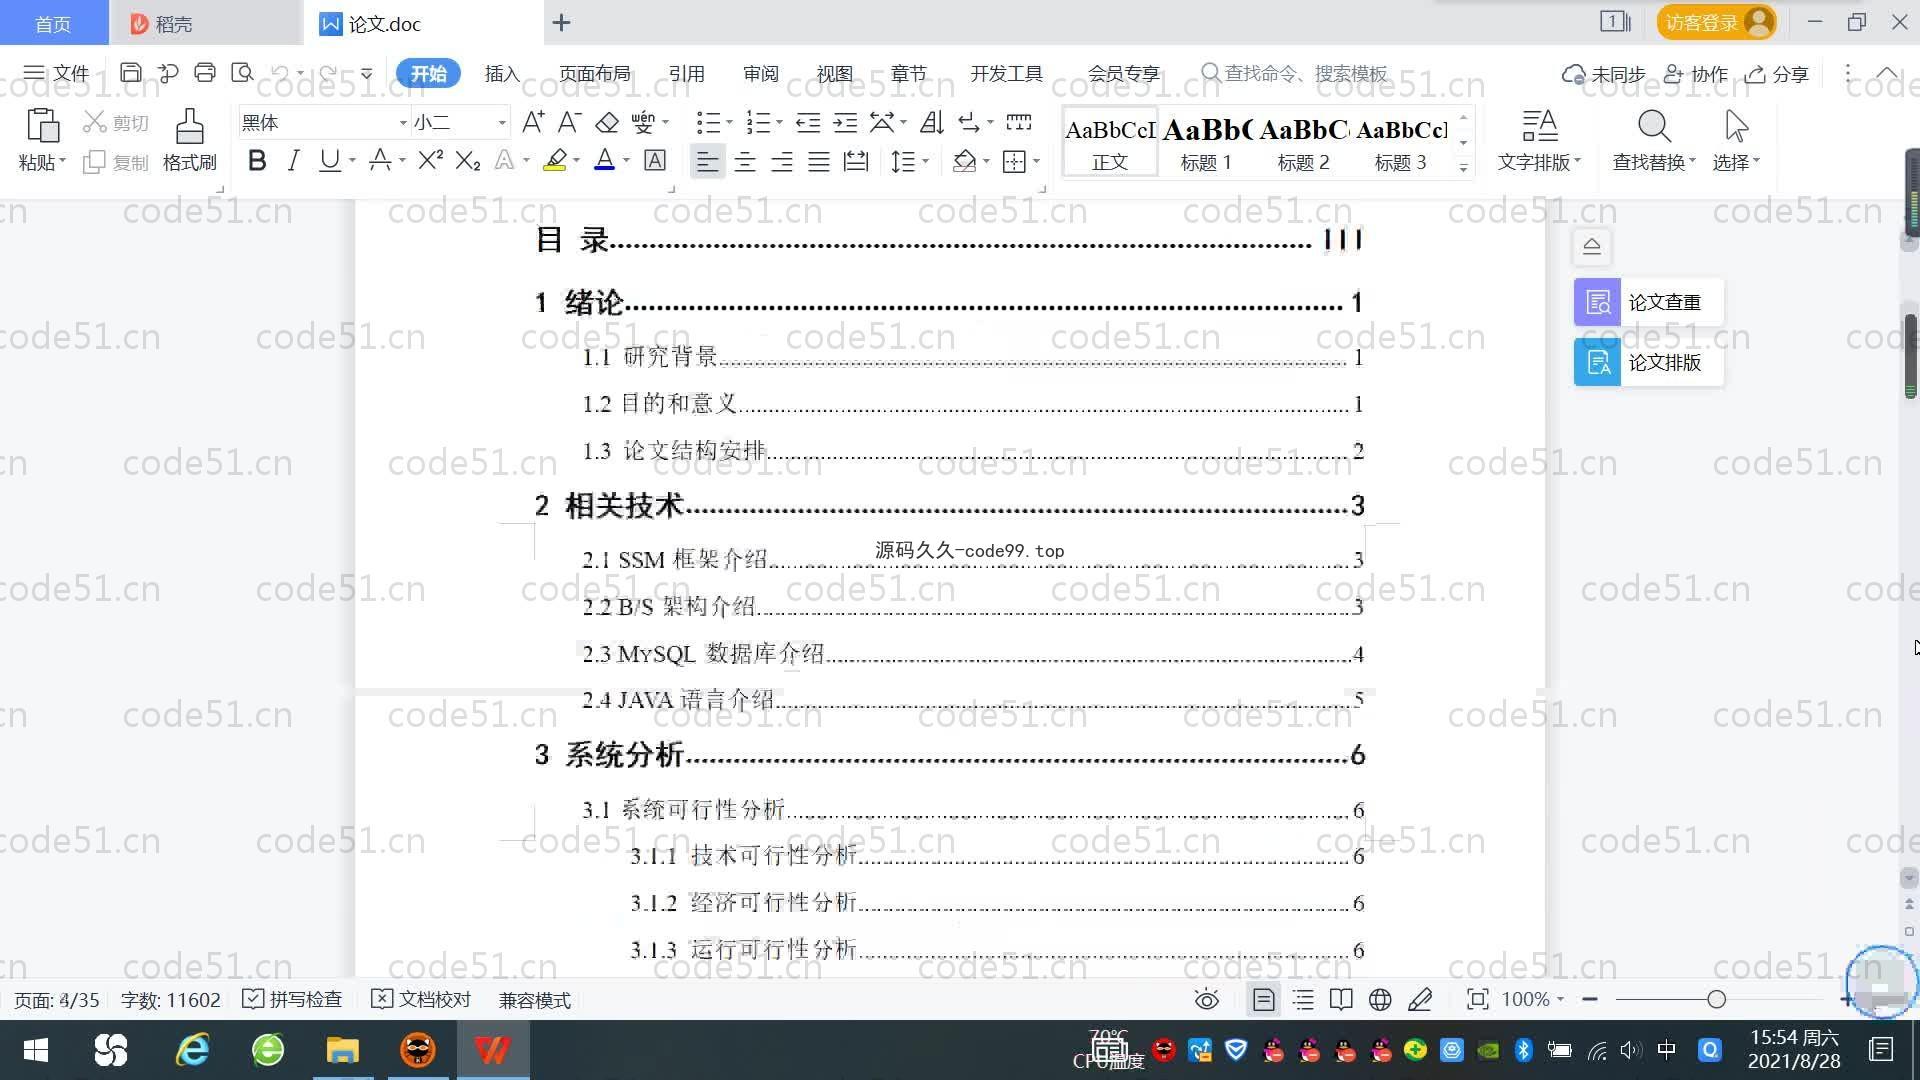Viewport: 1920px width, 1080px height.
Task: Clear formatting with eraser icon
Action: coord(607,123)
